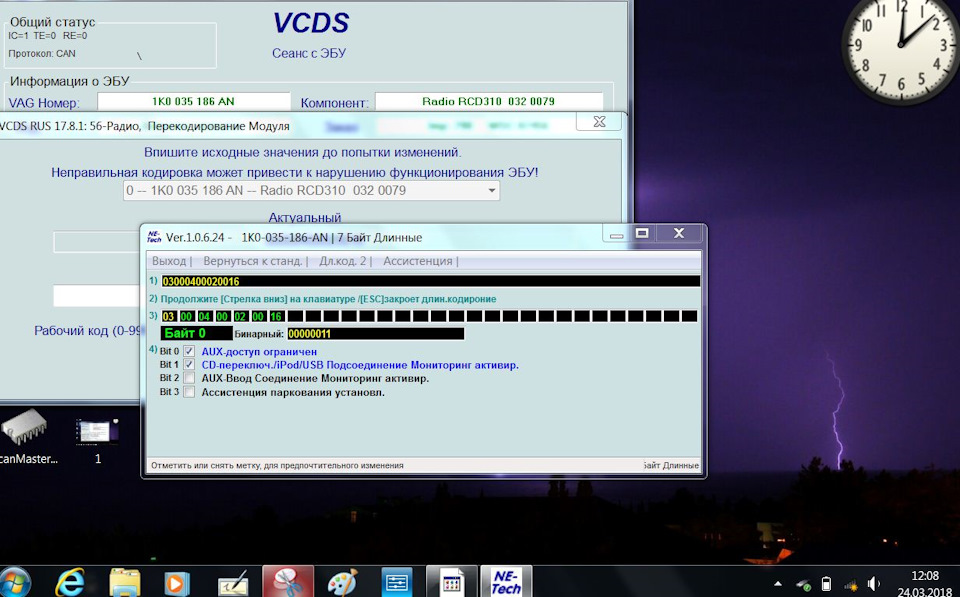Open Windows Explorer folder icon in taskbar
This screenshot has width=960, height=597.
point(124,582)
